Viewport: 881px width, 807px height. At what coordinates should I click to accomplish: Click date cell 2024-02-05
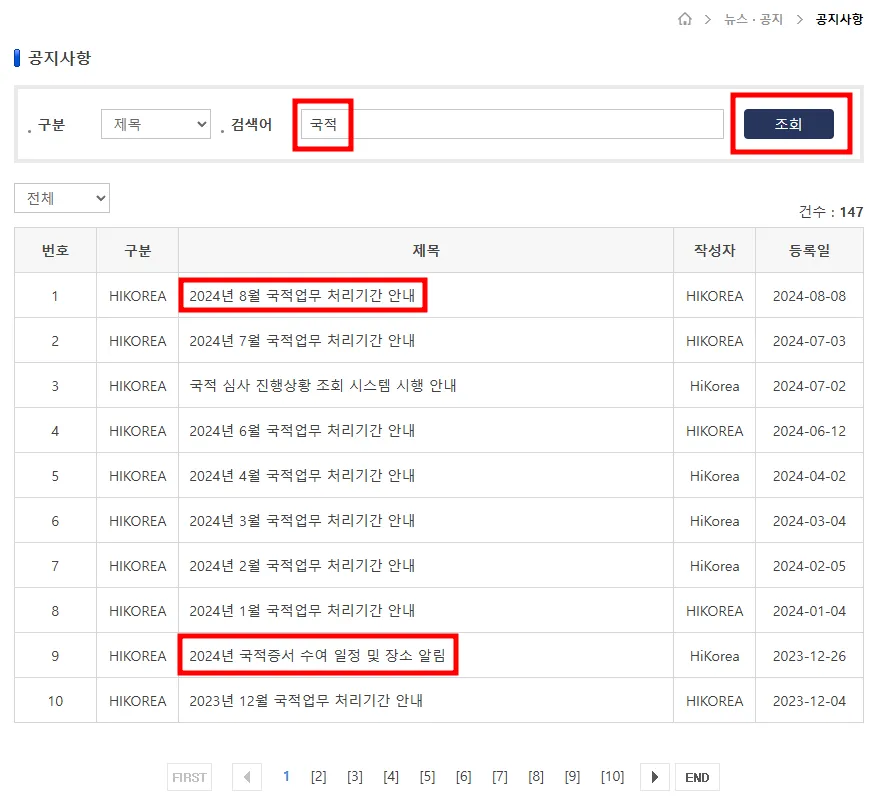809,566
